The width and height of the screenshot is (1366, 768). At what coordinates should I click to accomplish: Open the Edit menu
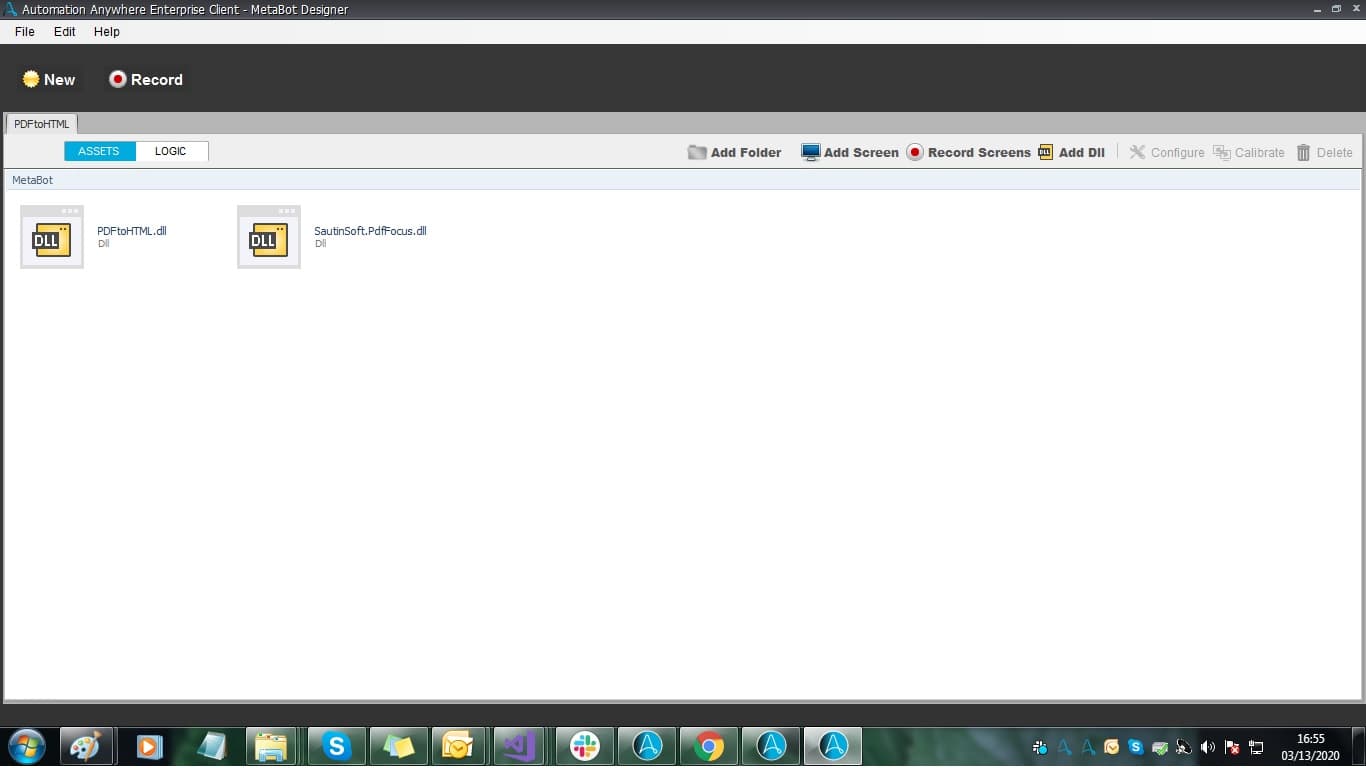pos(65,32)
